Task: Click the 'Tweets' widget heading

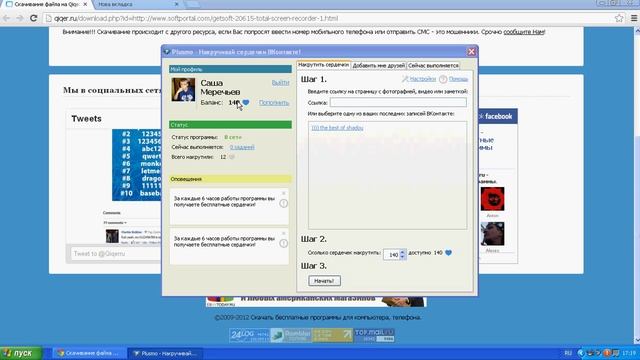Action: pos(86,119)
